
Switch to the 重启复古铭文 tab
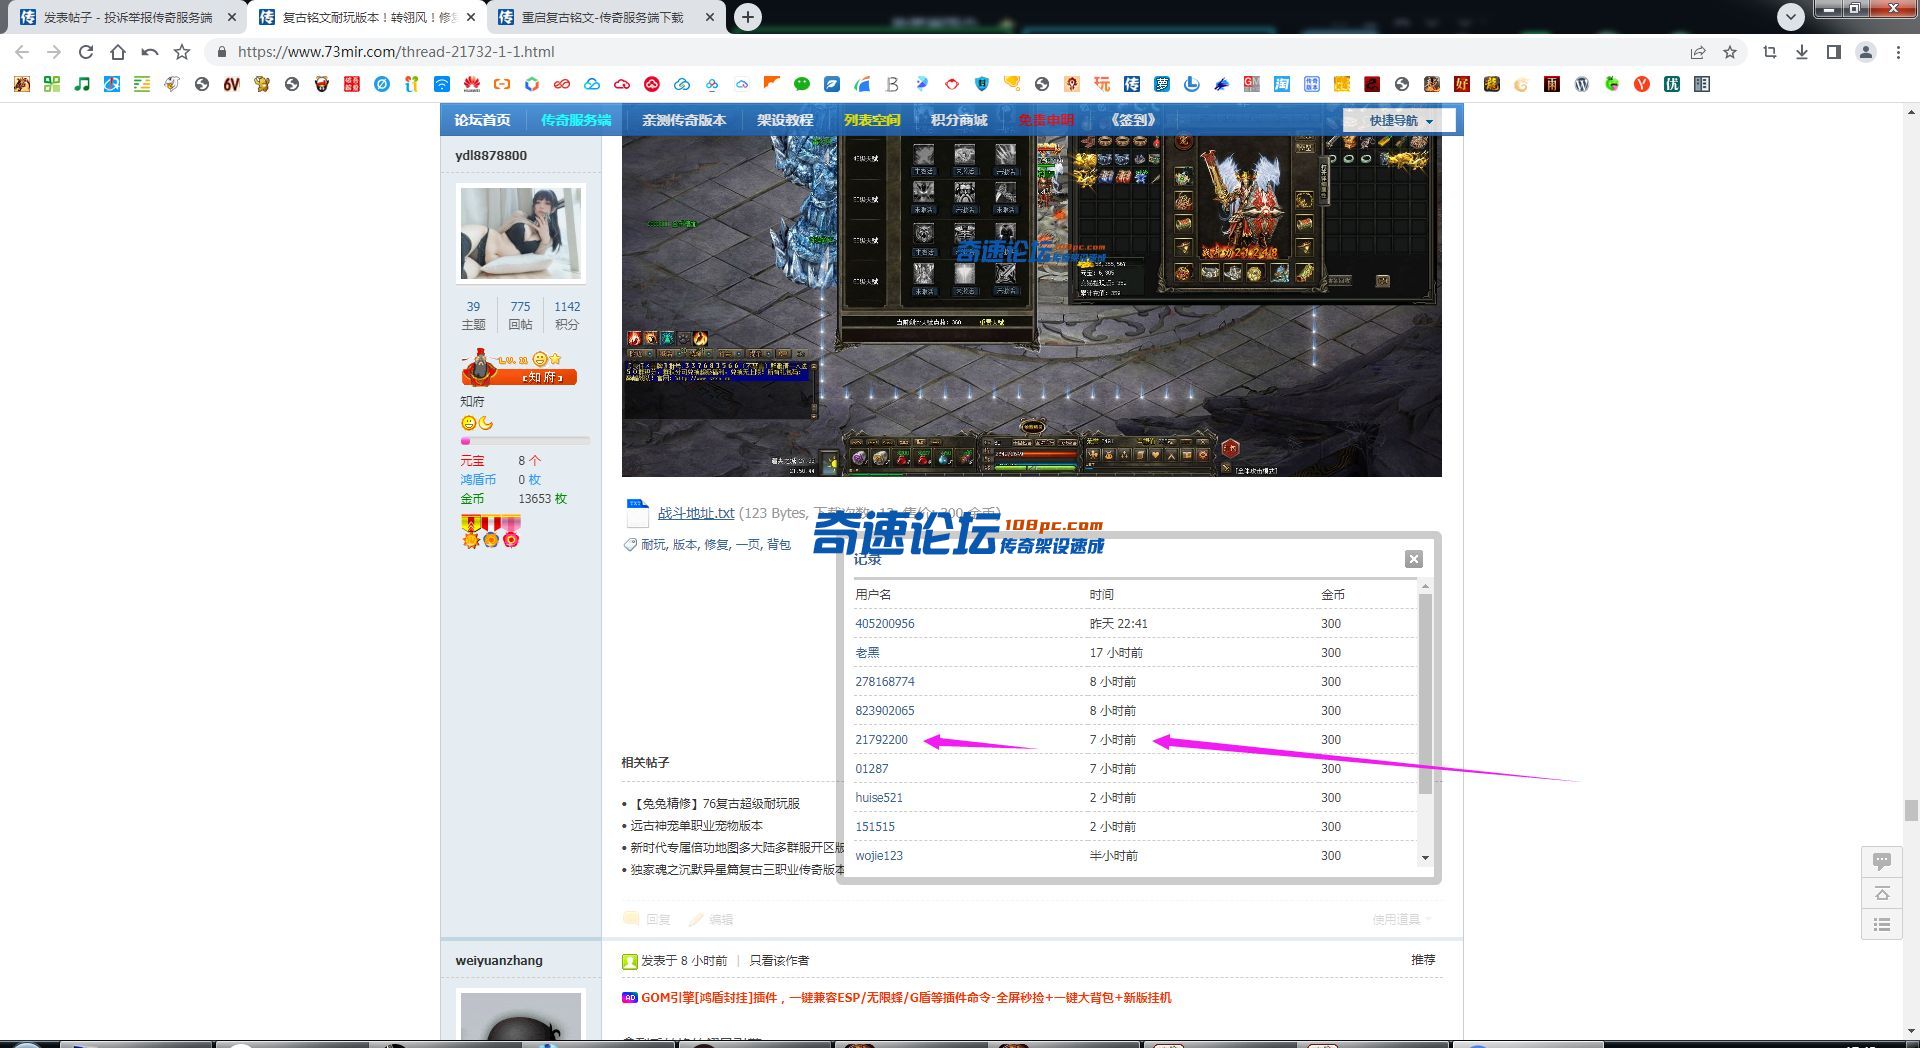[x=605, y=17]
